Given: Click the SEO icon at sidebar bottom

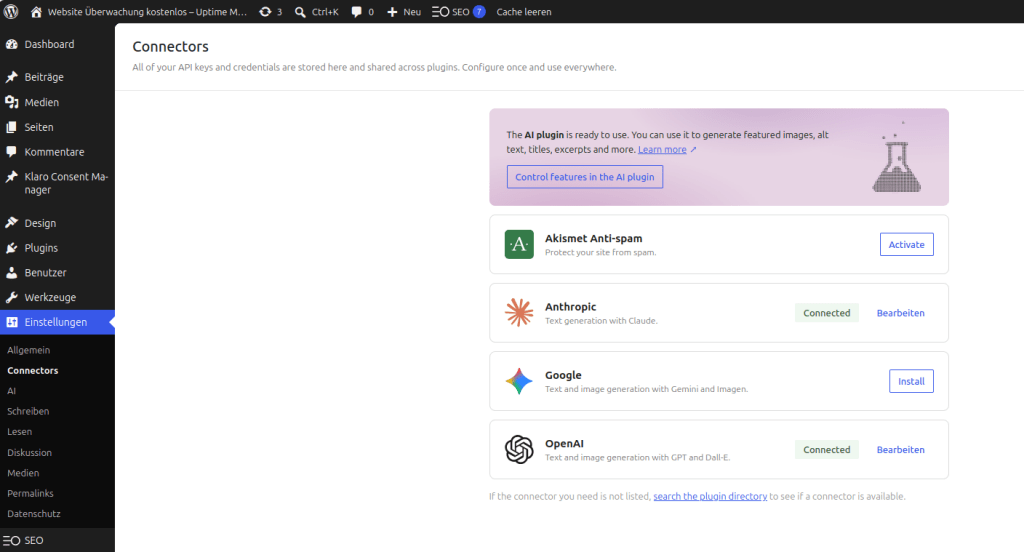Looking at the screenshot, I should [x=11, y=540].
